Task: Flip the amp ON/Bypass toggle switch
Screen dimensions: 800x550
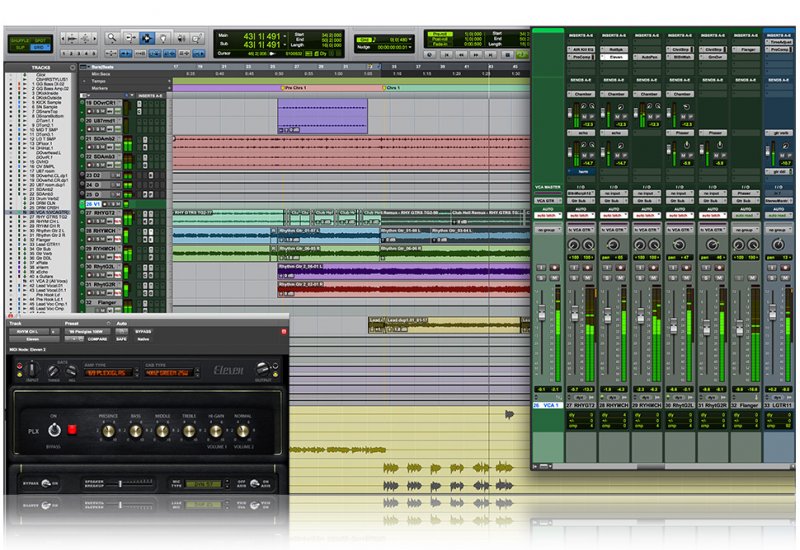Action: click(x=53, y=430)
